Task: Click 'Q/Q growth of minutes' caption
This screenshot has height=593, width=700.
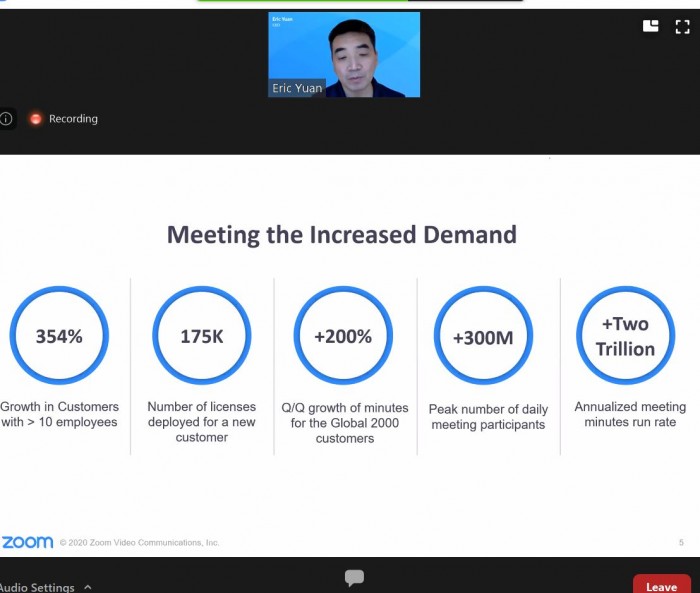Action: coord(345,423)
